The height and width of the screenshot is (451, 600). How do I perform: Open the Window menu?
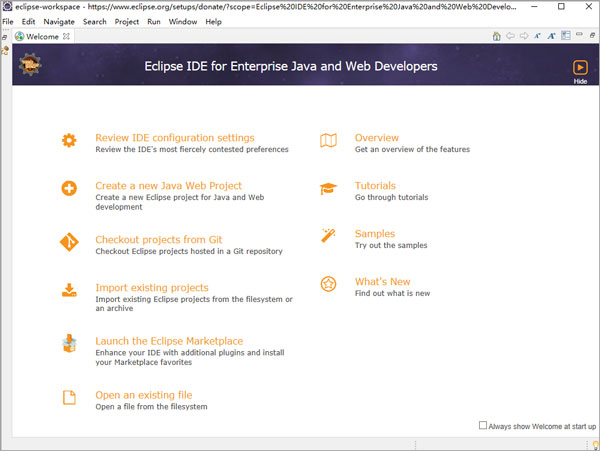(183, 22)
